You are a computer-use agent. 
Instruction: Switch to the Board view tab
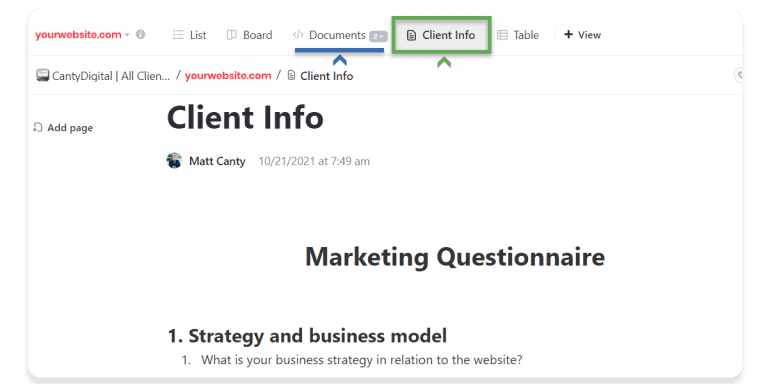click(x=249, y=35)
